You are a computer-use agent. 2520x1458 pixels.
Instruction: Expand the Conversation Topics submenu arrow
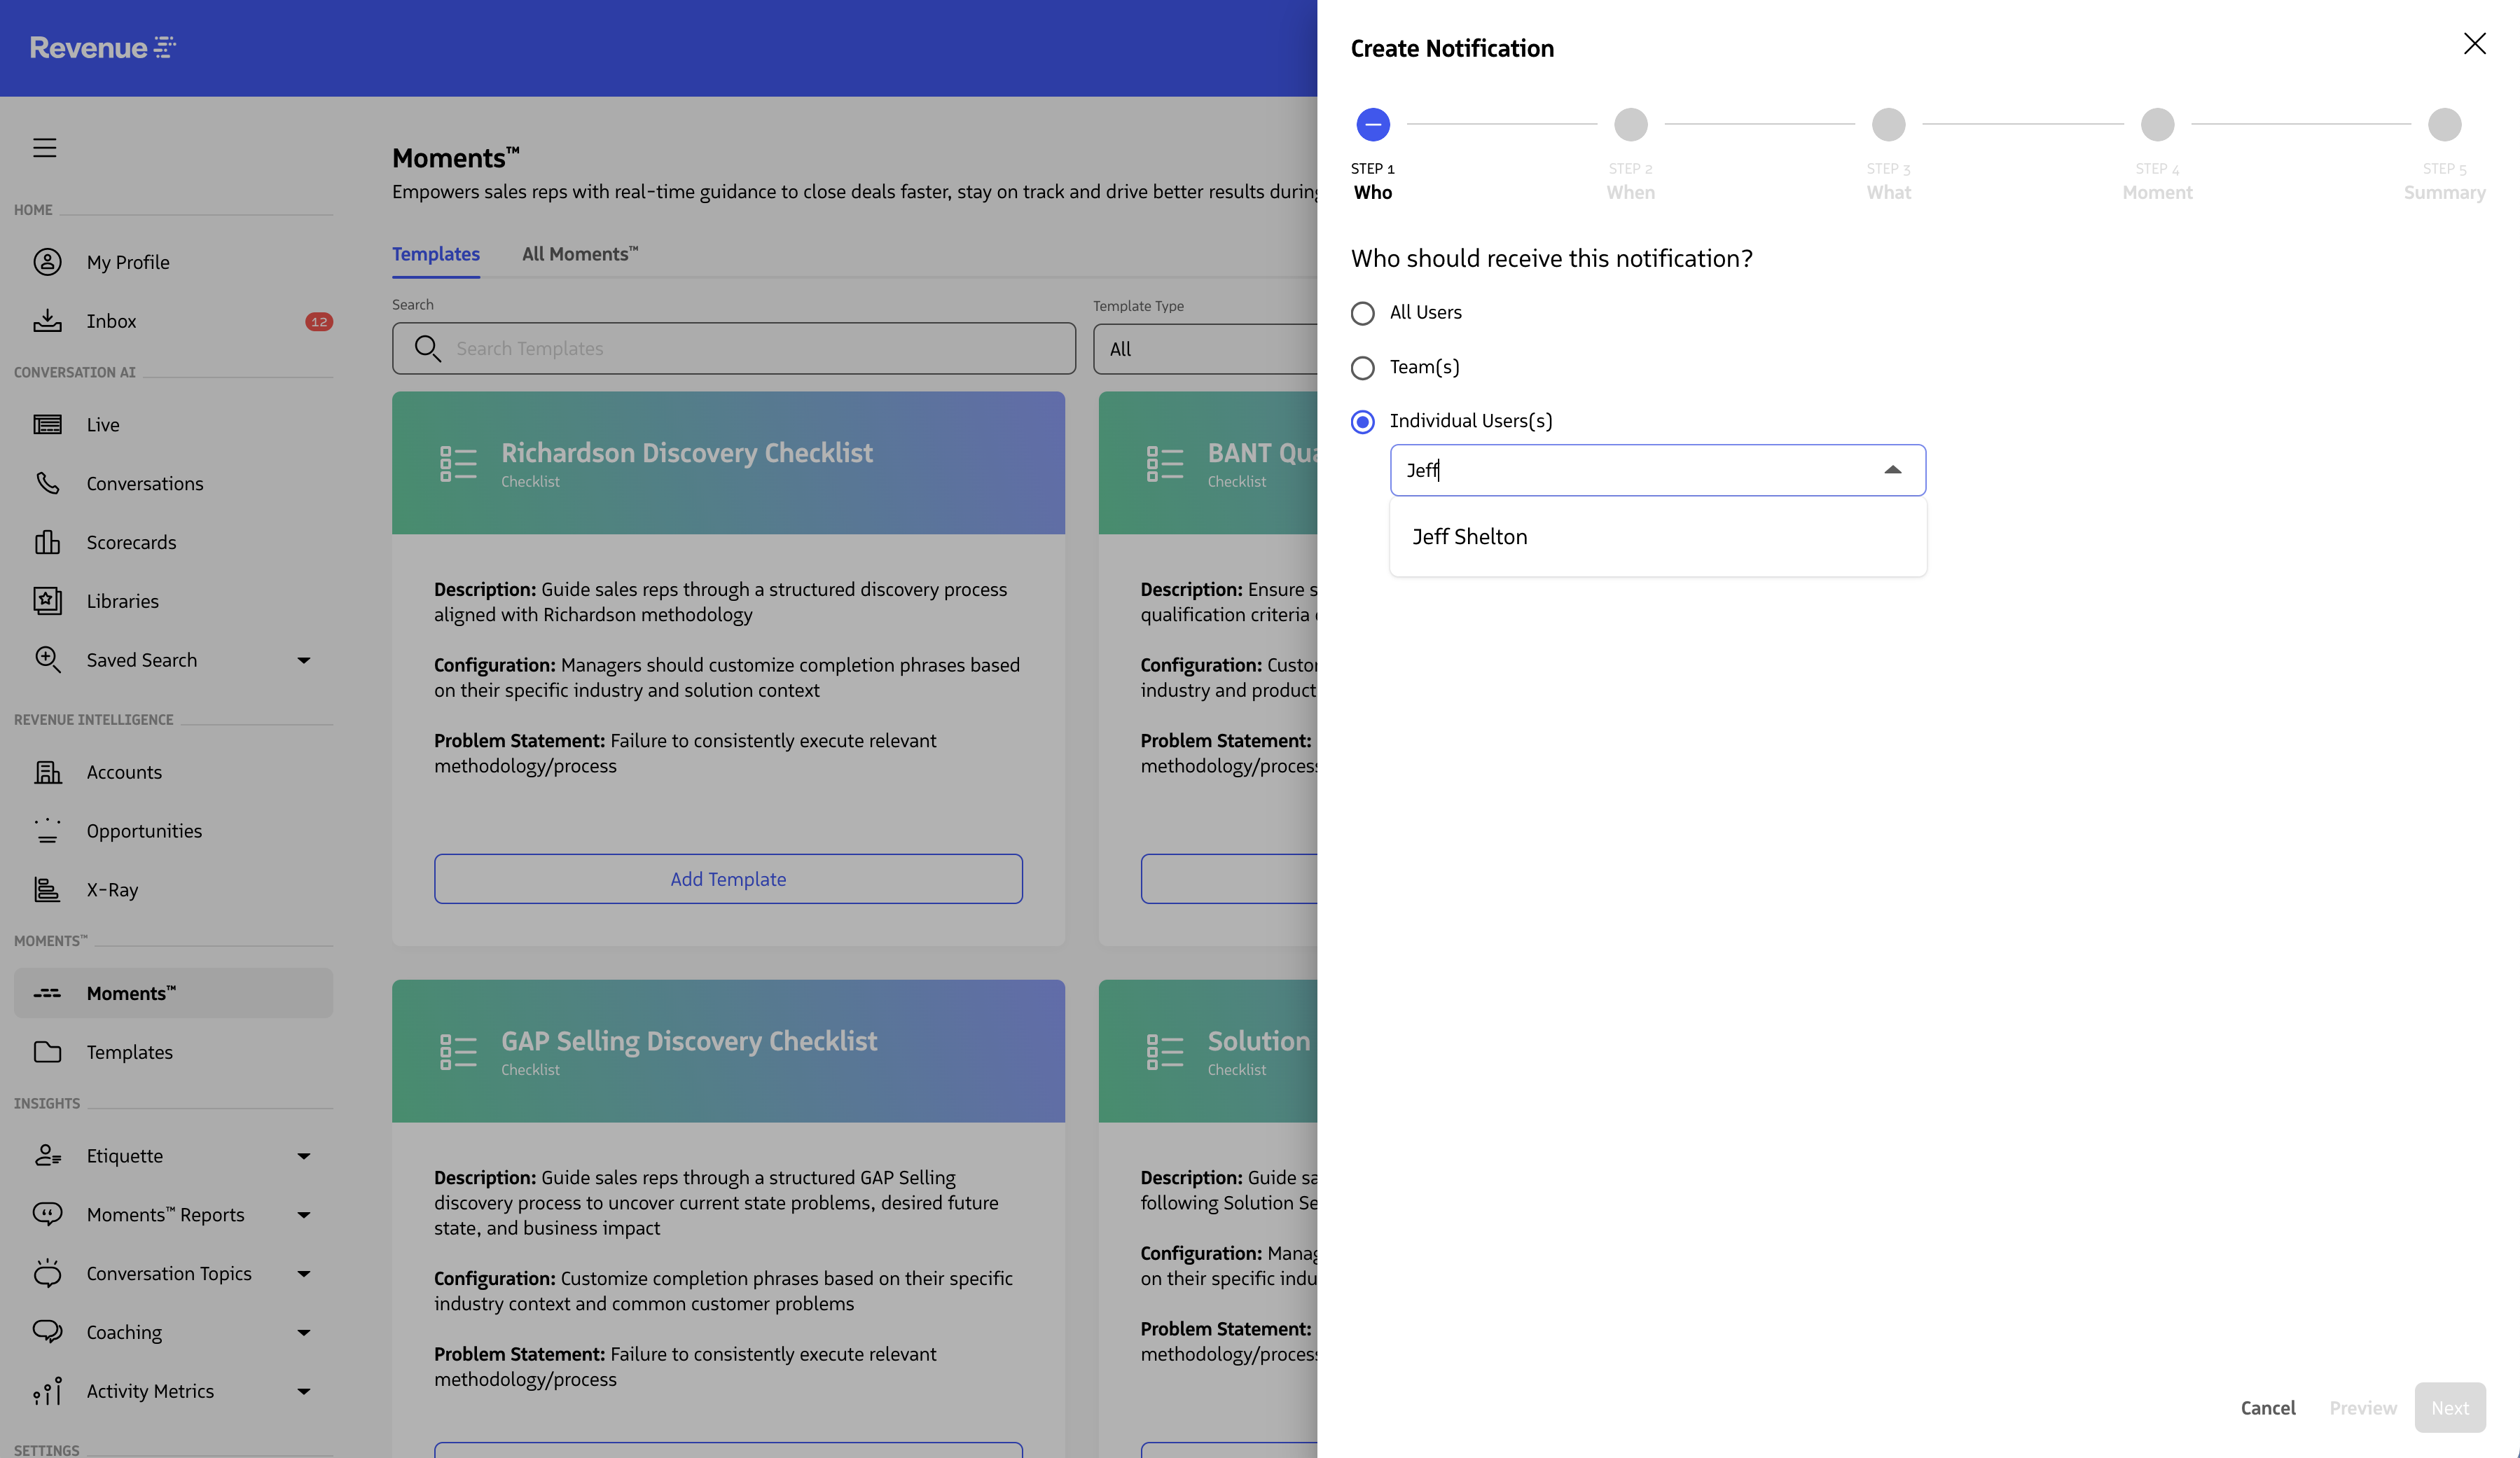click(304, 1274)
